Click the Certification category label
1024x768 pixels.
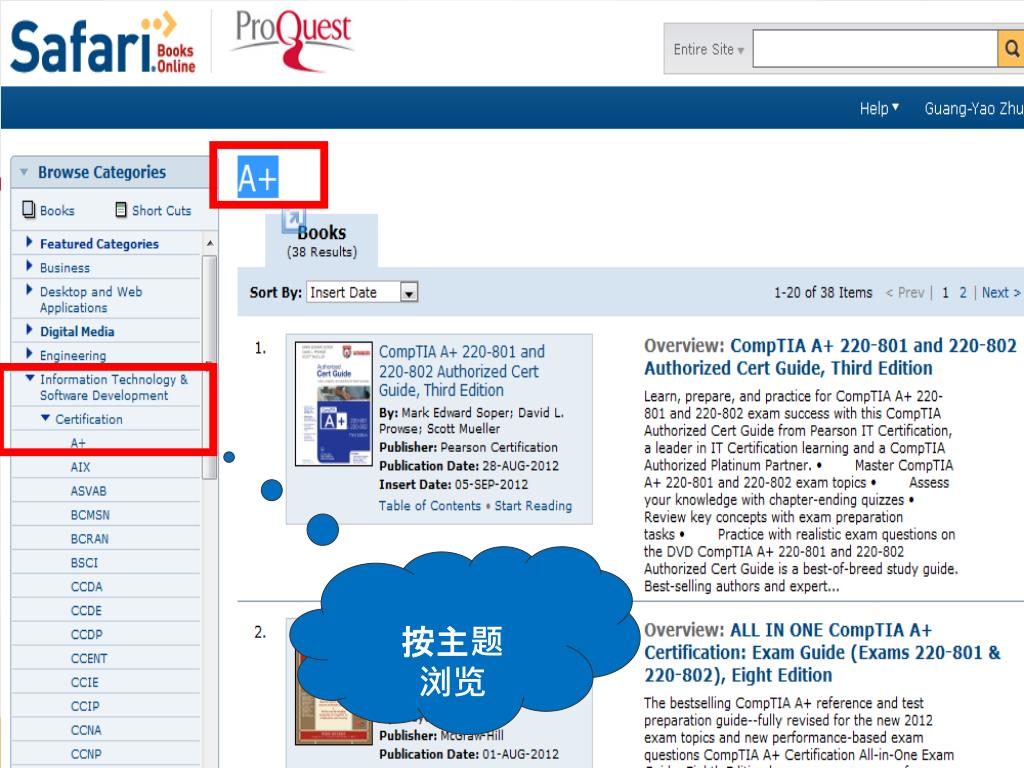tap(89, 419)
